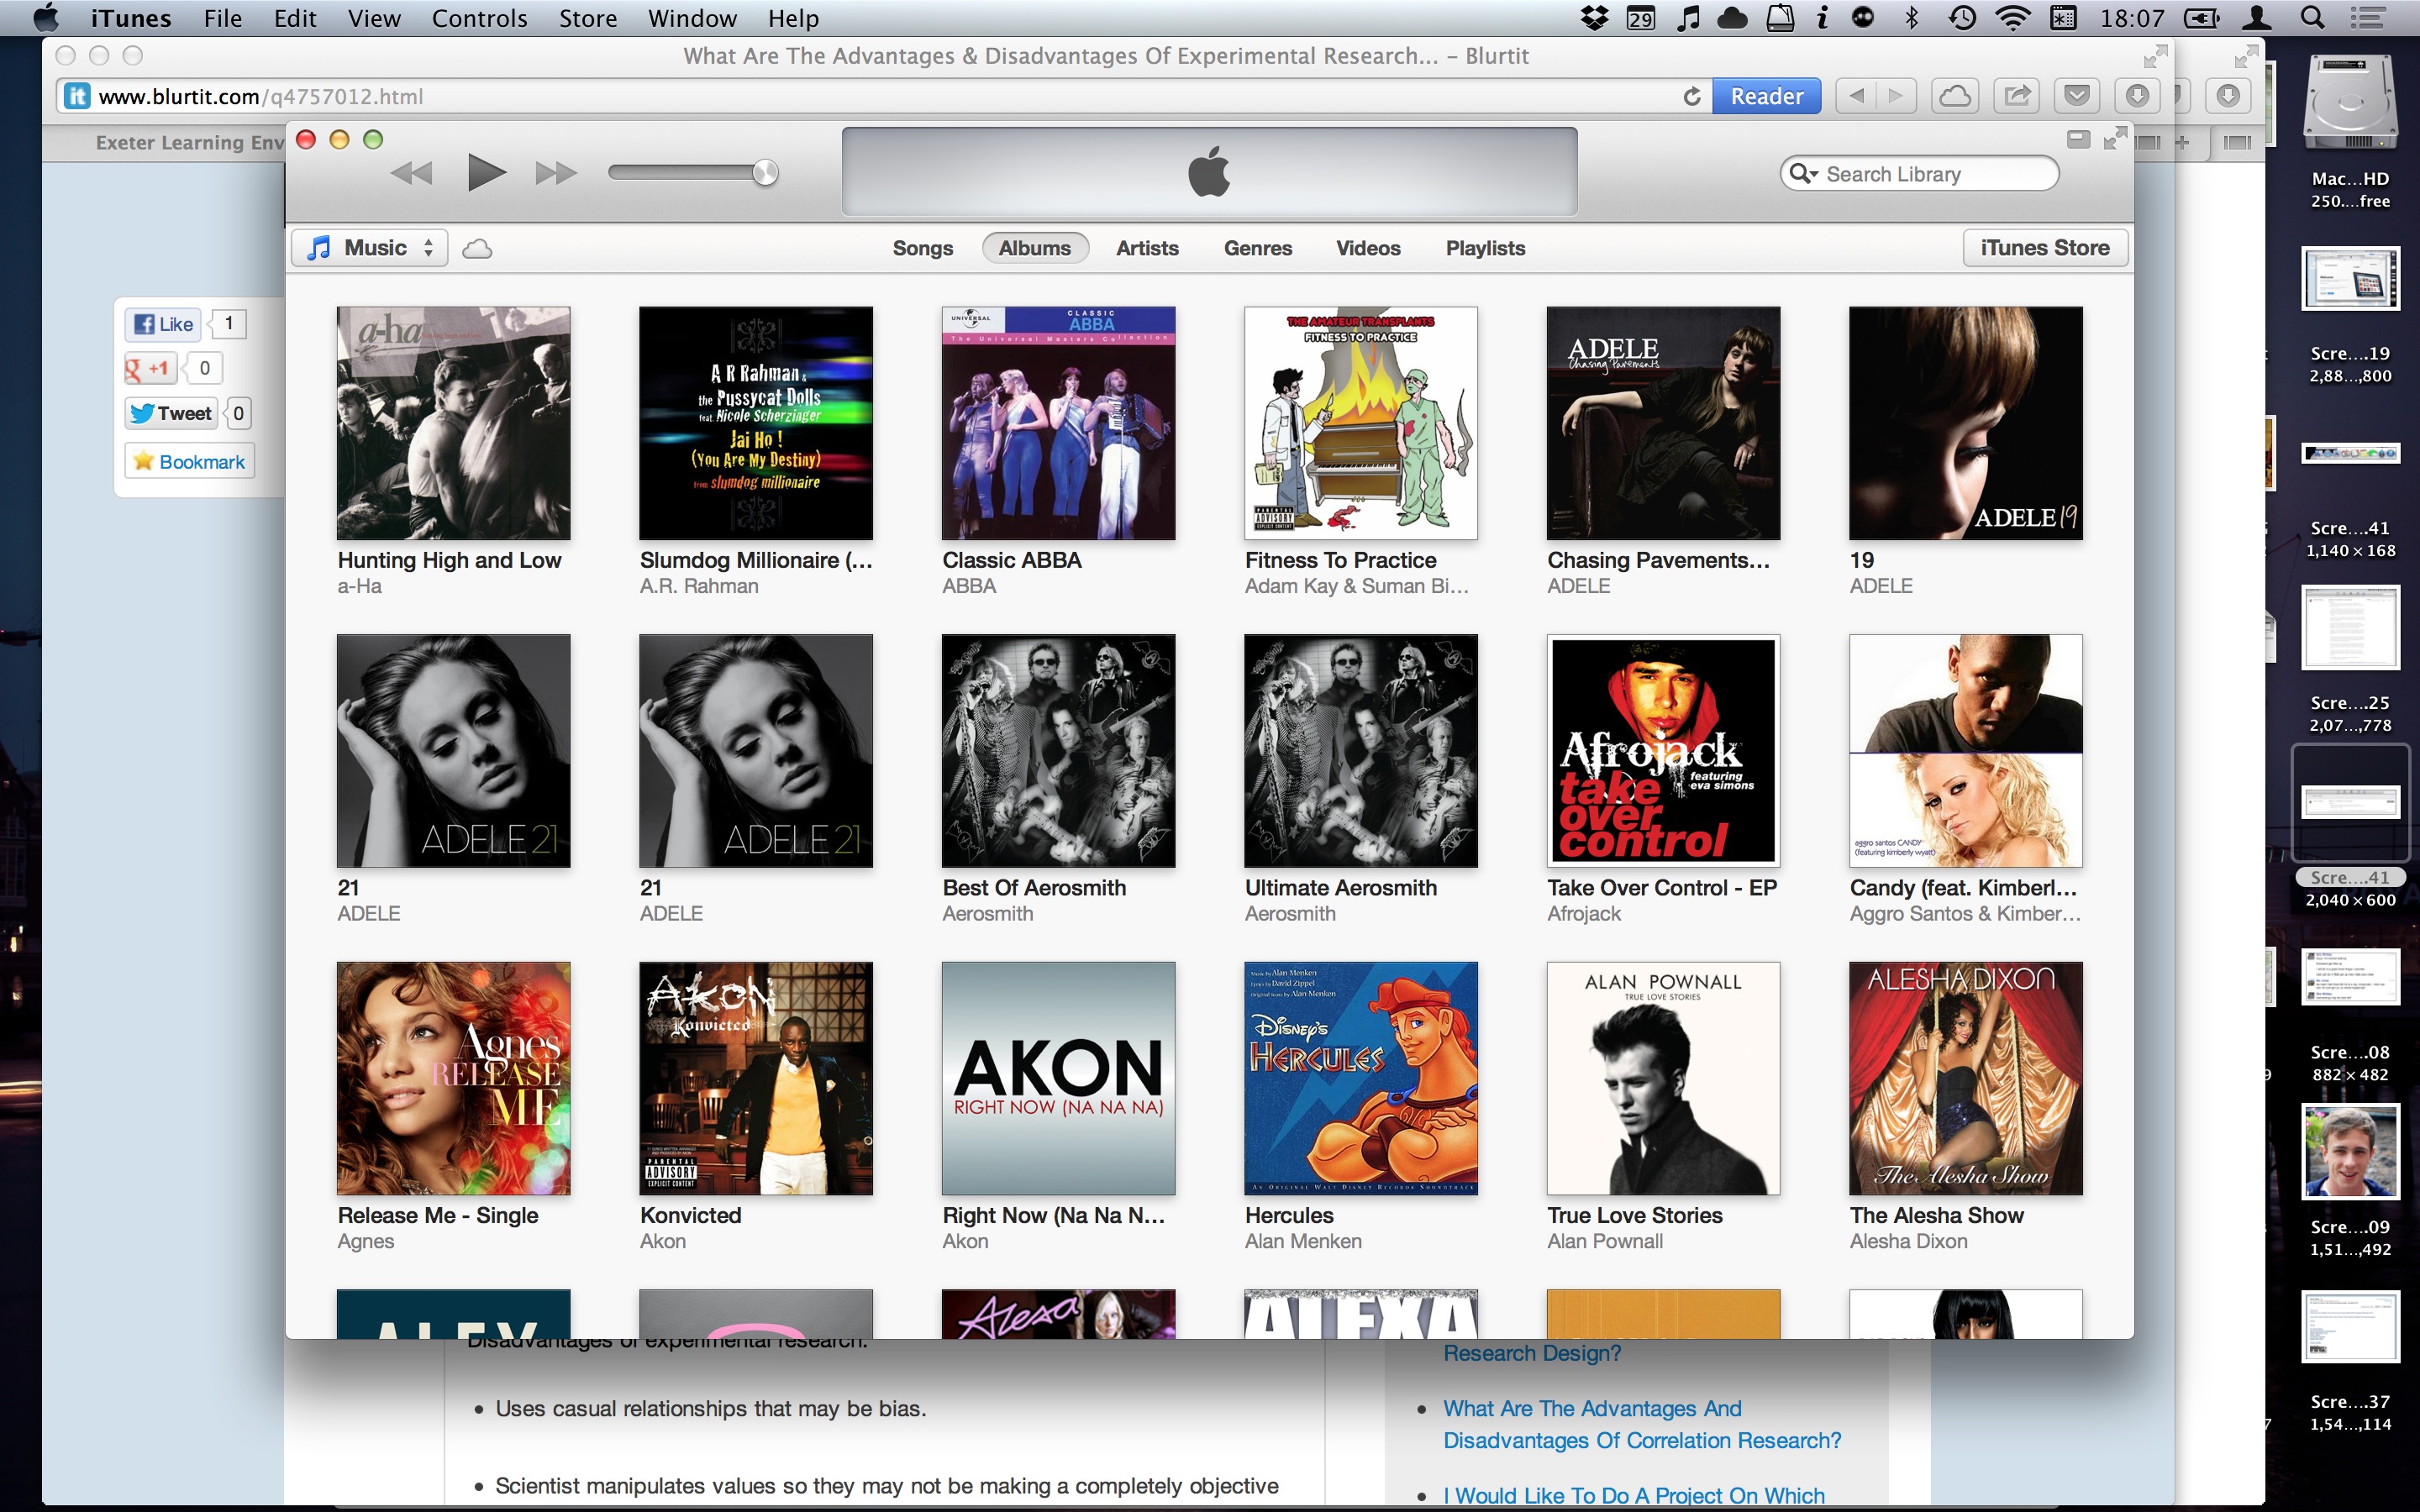Click the Tweet button

(x=171, y=413)
